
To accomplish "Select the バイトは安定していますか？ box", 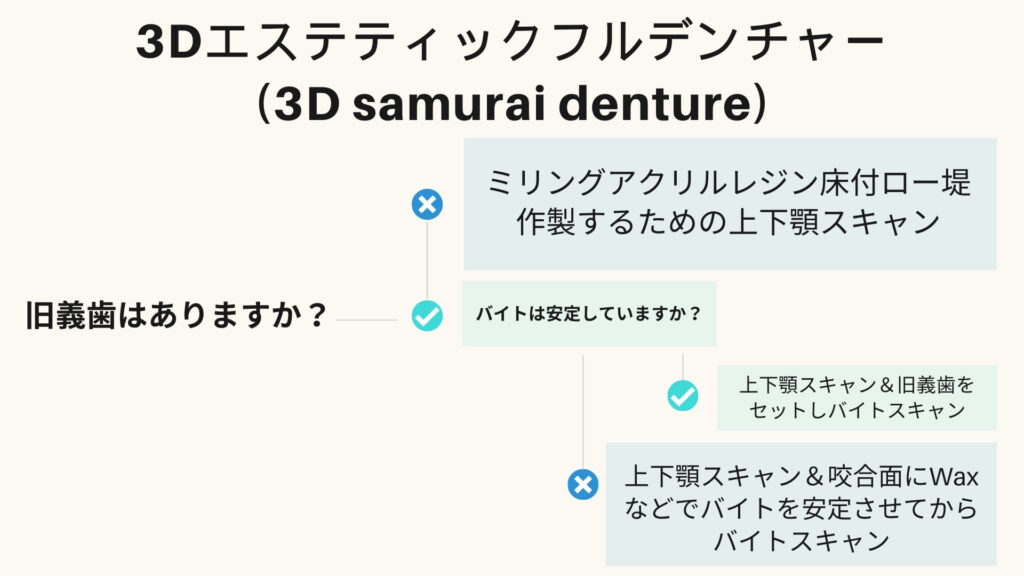I will pyautogui.click(x=589, y=313).
